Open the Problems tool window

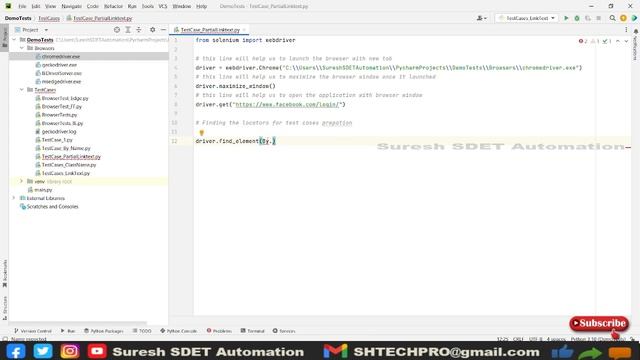pos(219,331)
